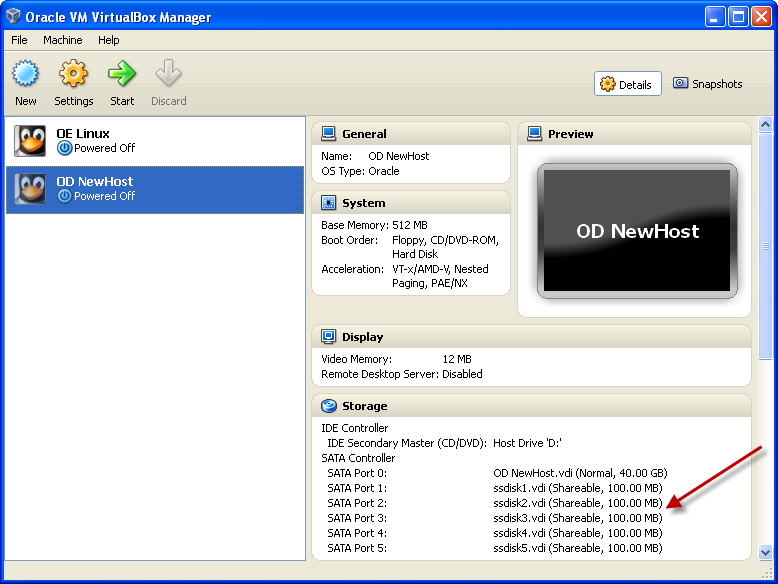778x584 pixels.
Task: Start the VM with the green arrow icon
Action: click(x=122, y=73)
